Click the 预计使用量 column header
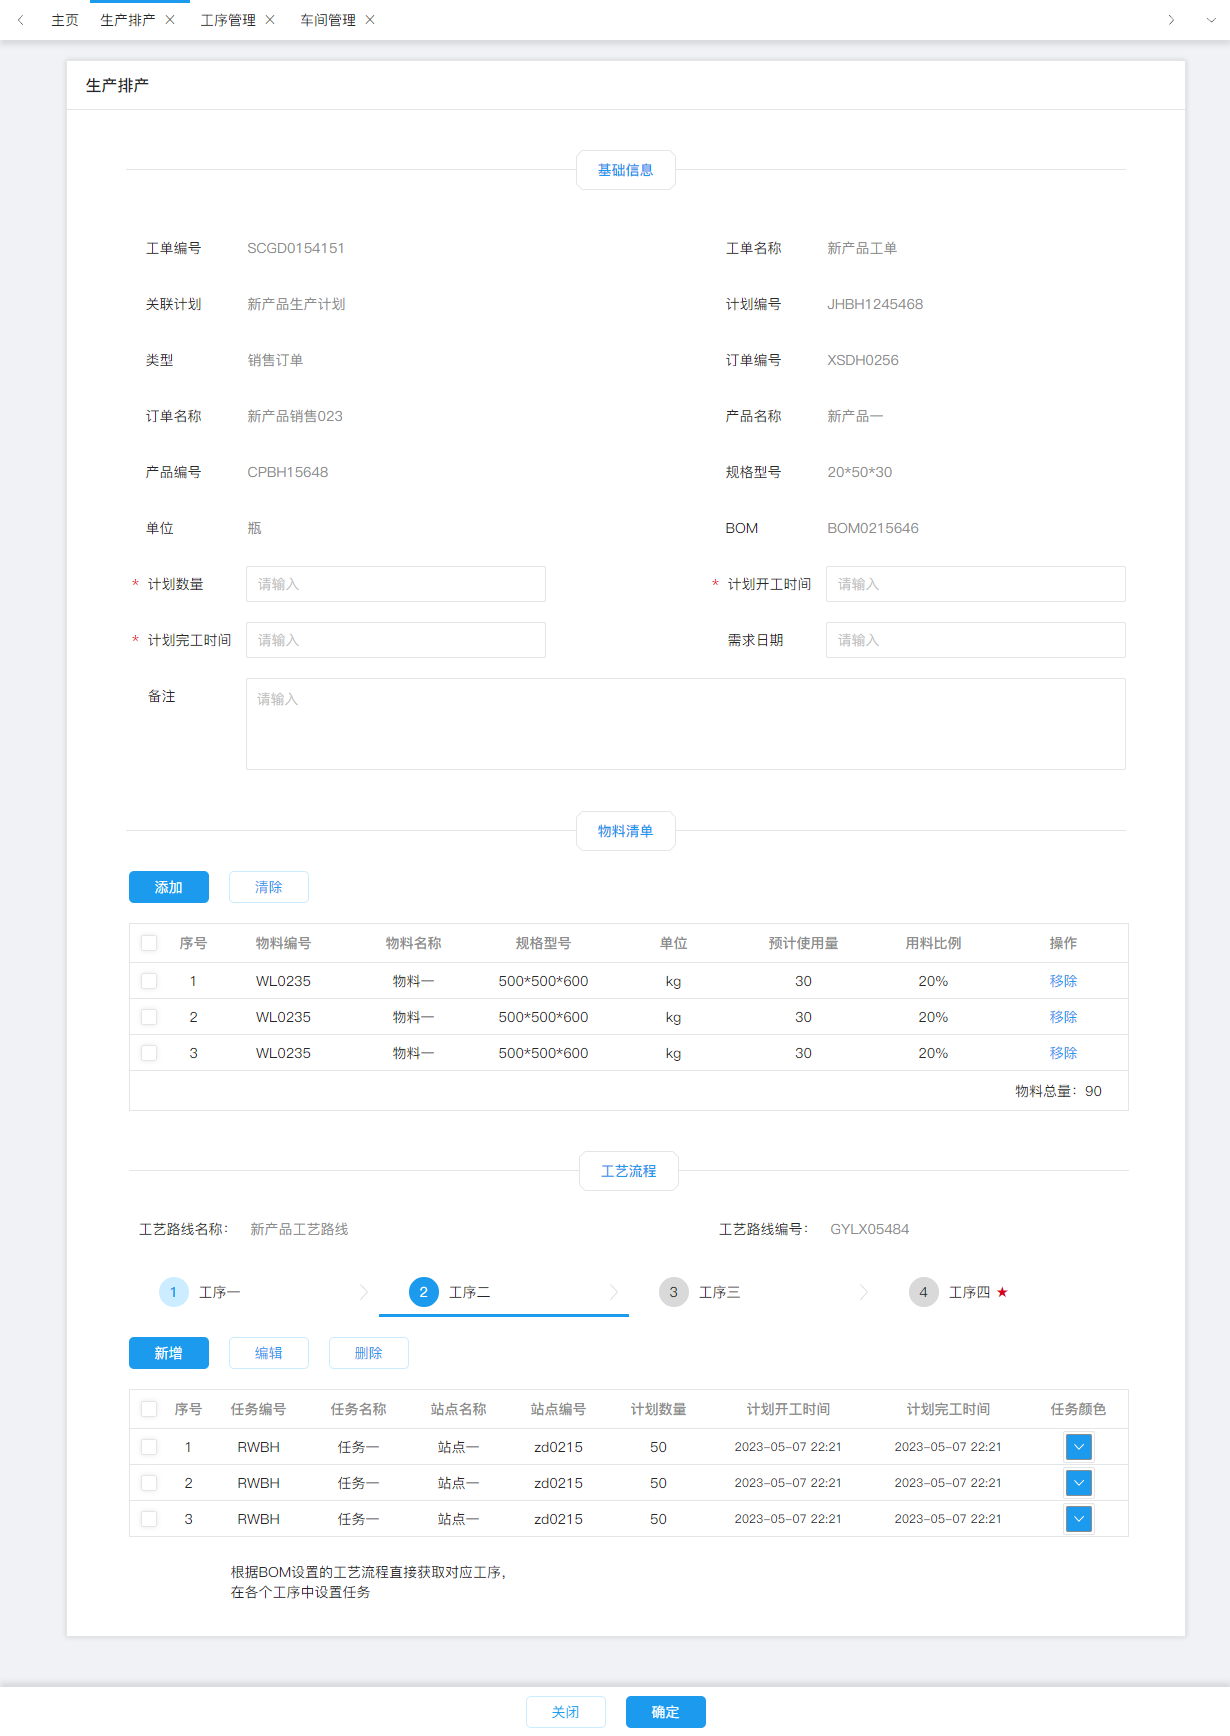 coord(803,943)
